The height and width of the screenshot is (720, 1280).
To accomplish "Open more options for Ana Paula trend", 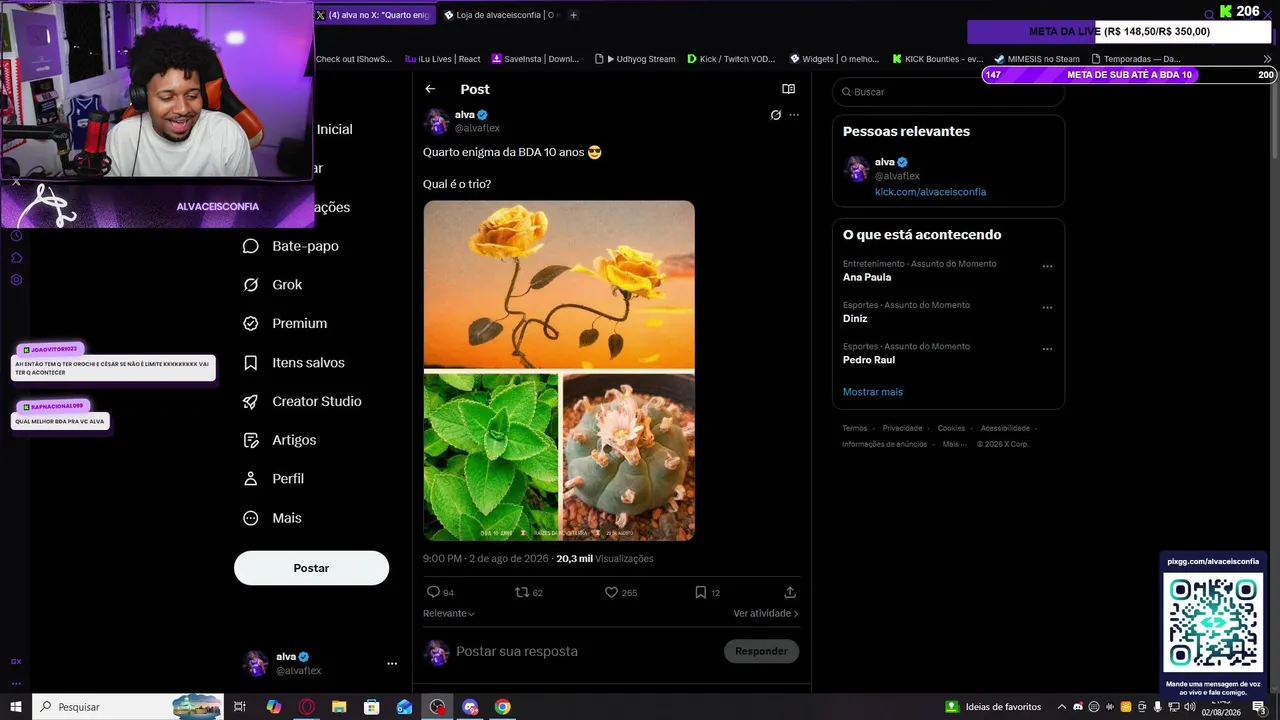I will click(1047, 266).
